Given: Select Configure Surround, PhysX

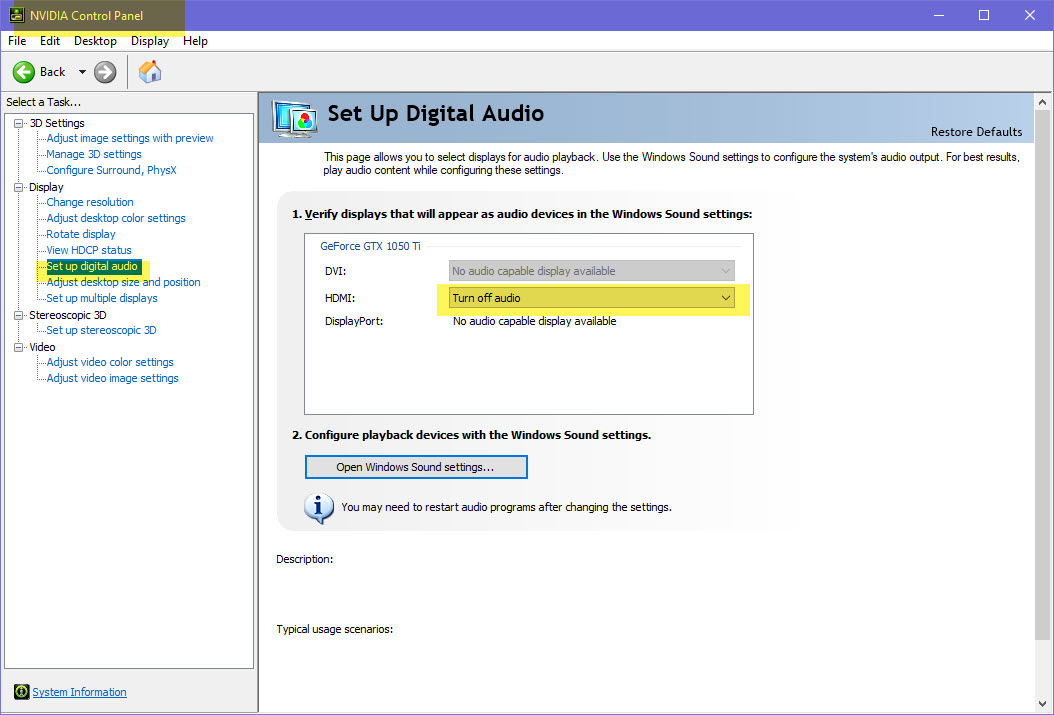Looking at the screenshot, I should pos(111,170).
